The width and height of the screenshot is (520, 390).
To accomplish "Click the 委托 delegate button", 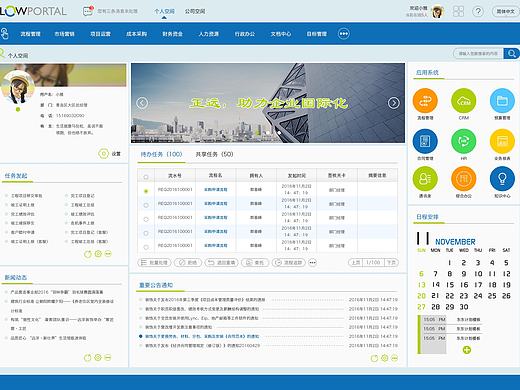I will 255,263.
